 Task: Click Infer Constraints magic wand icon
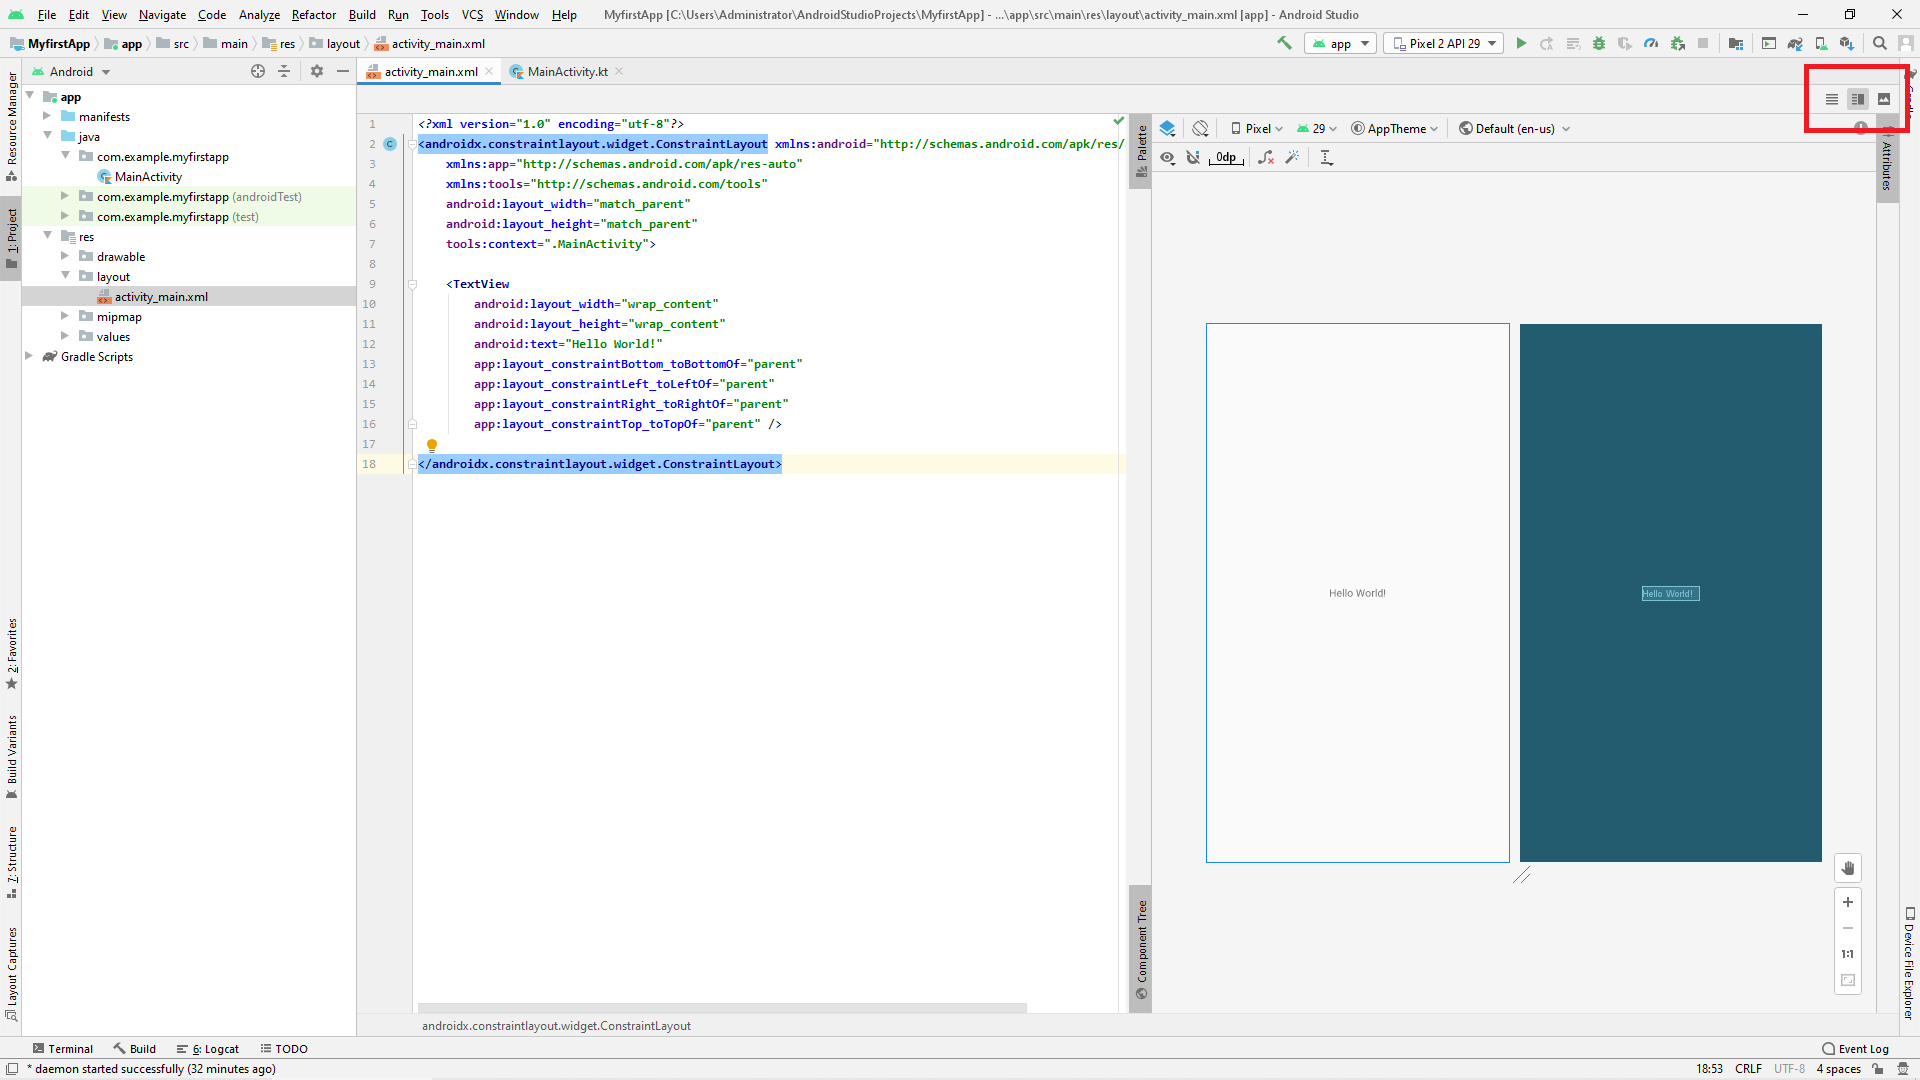coord(1292,157)
